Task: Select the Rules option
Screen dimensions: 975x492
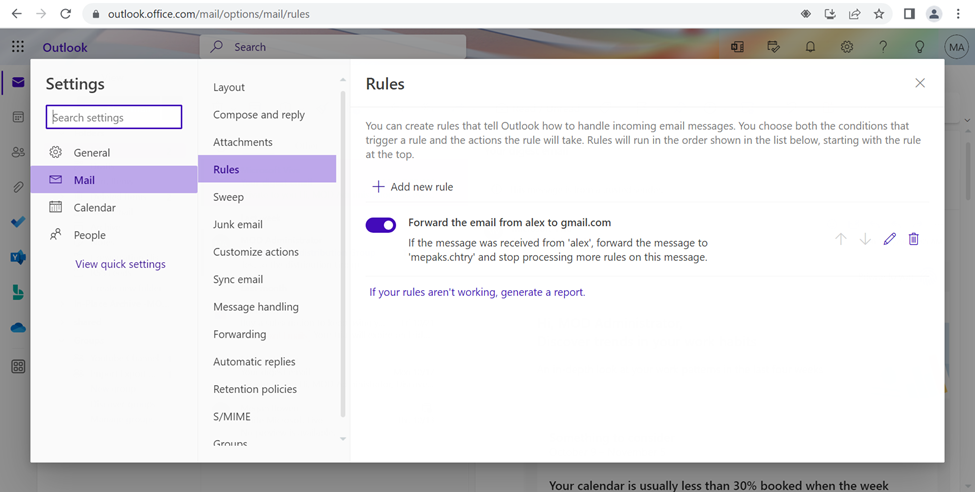Action: (x=267, y=169)
